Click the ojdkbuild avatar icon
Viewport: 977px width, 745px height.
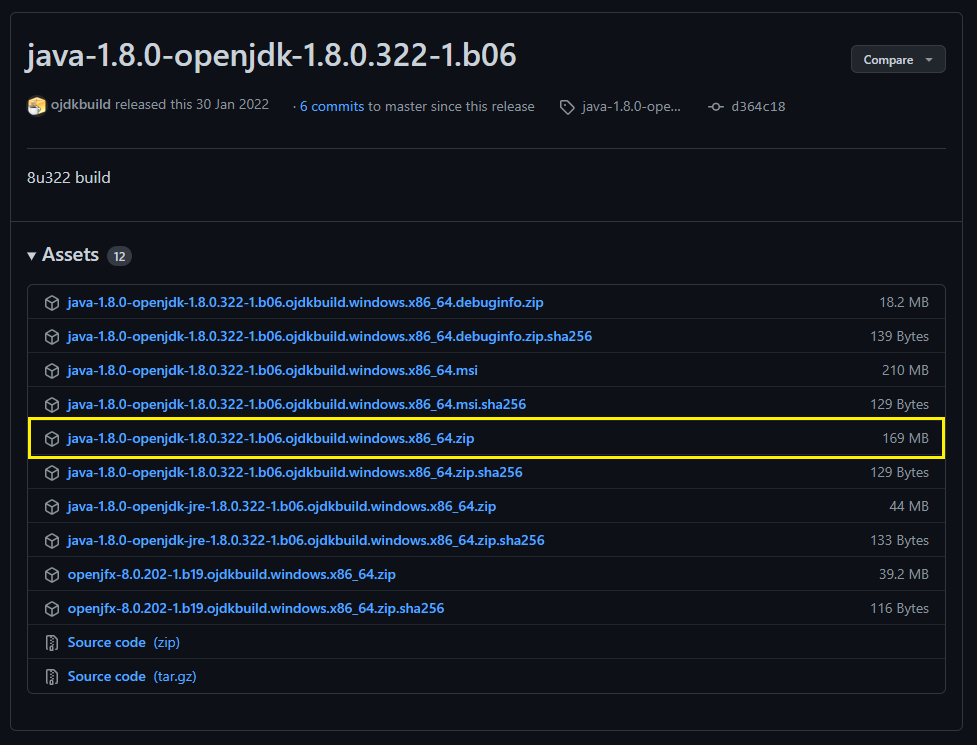pyautogui.click(x=37, y=106)
